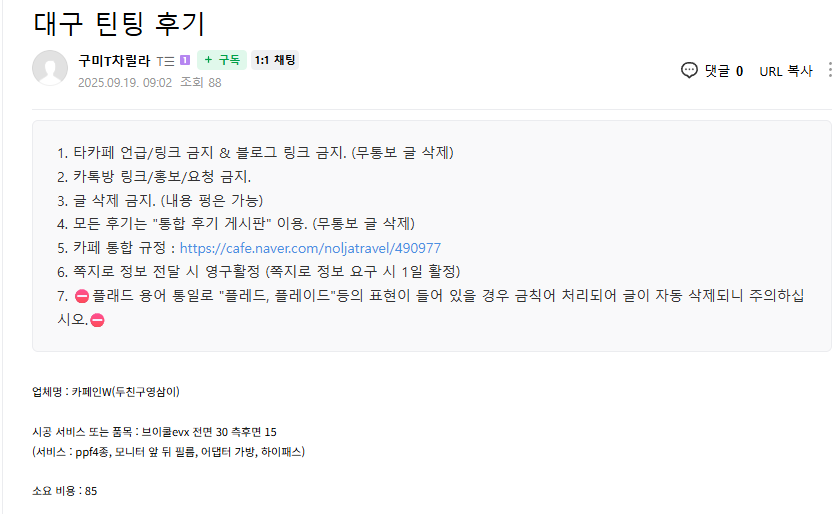838x514 pixels.
Task: Click the 소요 비용 : 85 line
Action: (x=64, y=491)
